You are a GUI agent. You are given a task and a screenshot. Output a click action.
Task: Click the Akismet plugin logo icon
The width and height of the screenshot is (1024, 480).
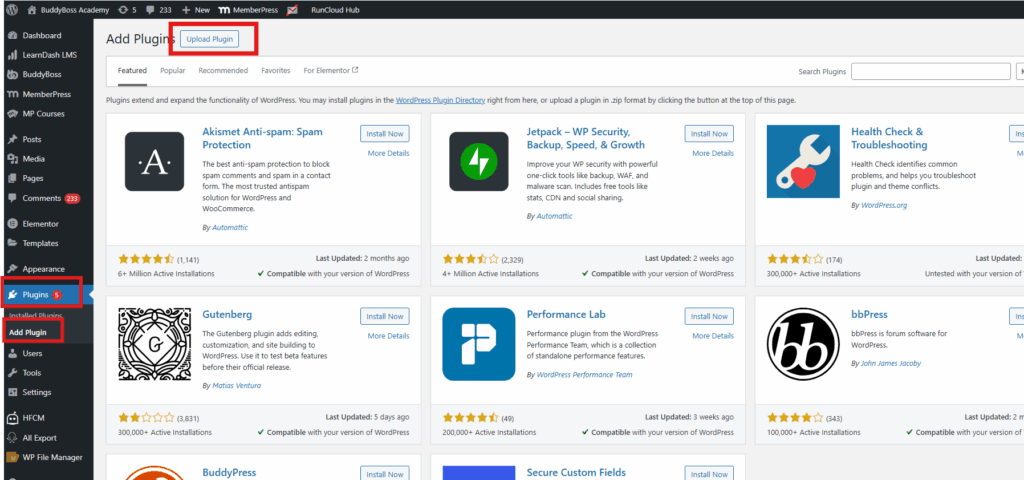coord(154,161)
